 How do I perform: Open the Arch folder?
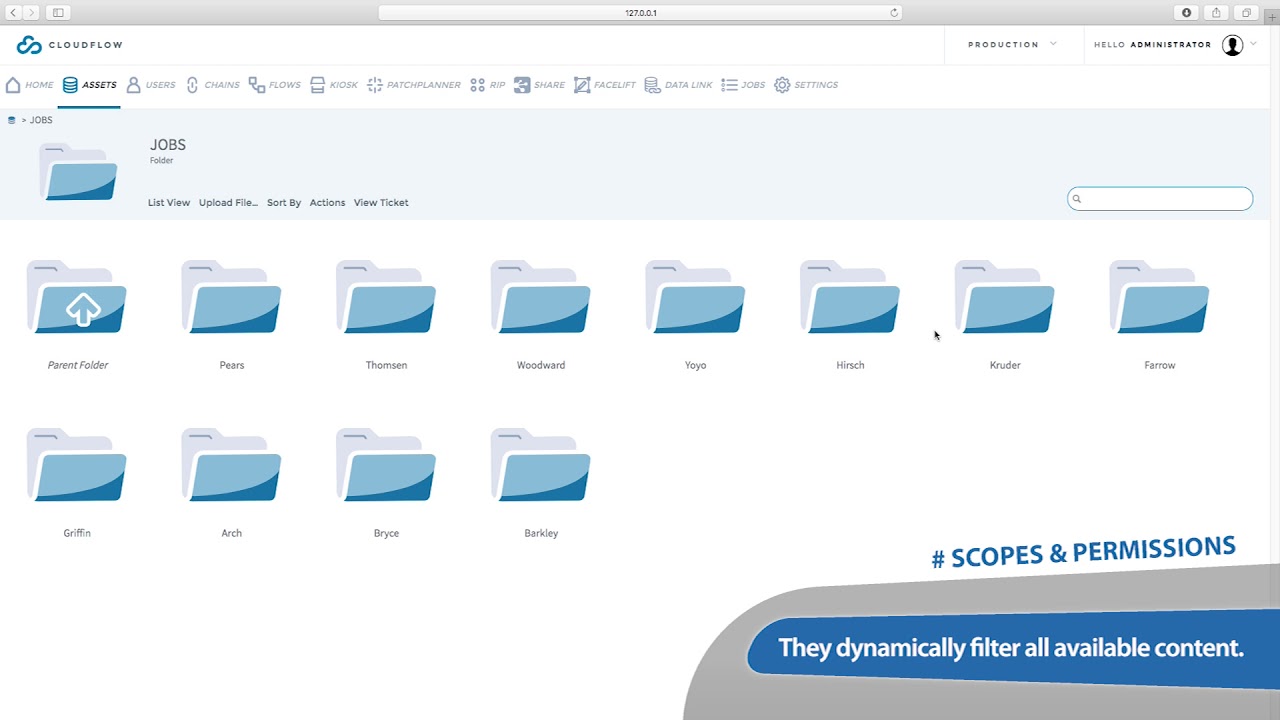(x=231, y=465)
